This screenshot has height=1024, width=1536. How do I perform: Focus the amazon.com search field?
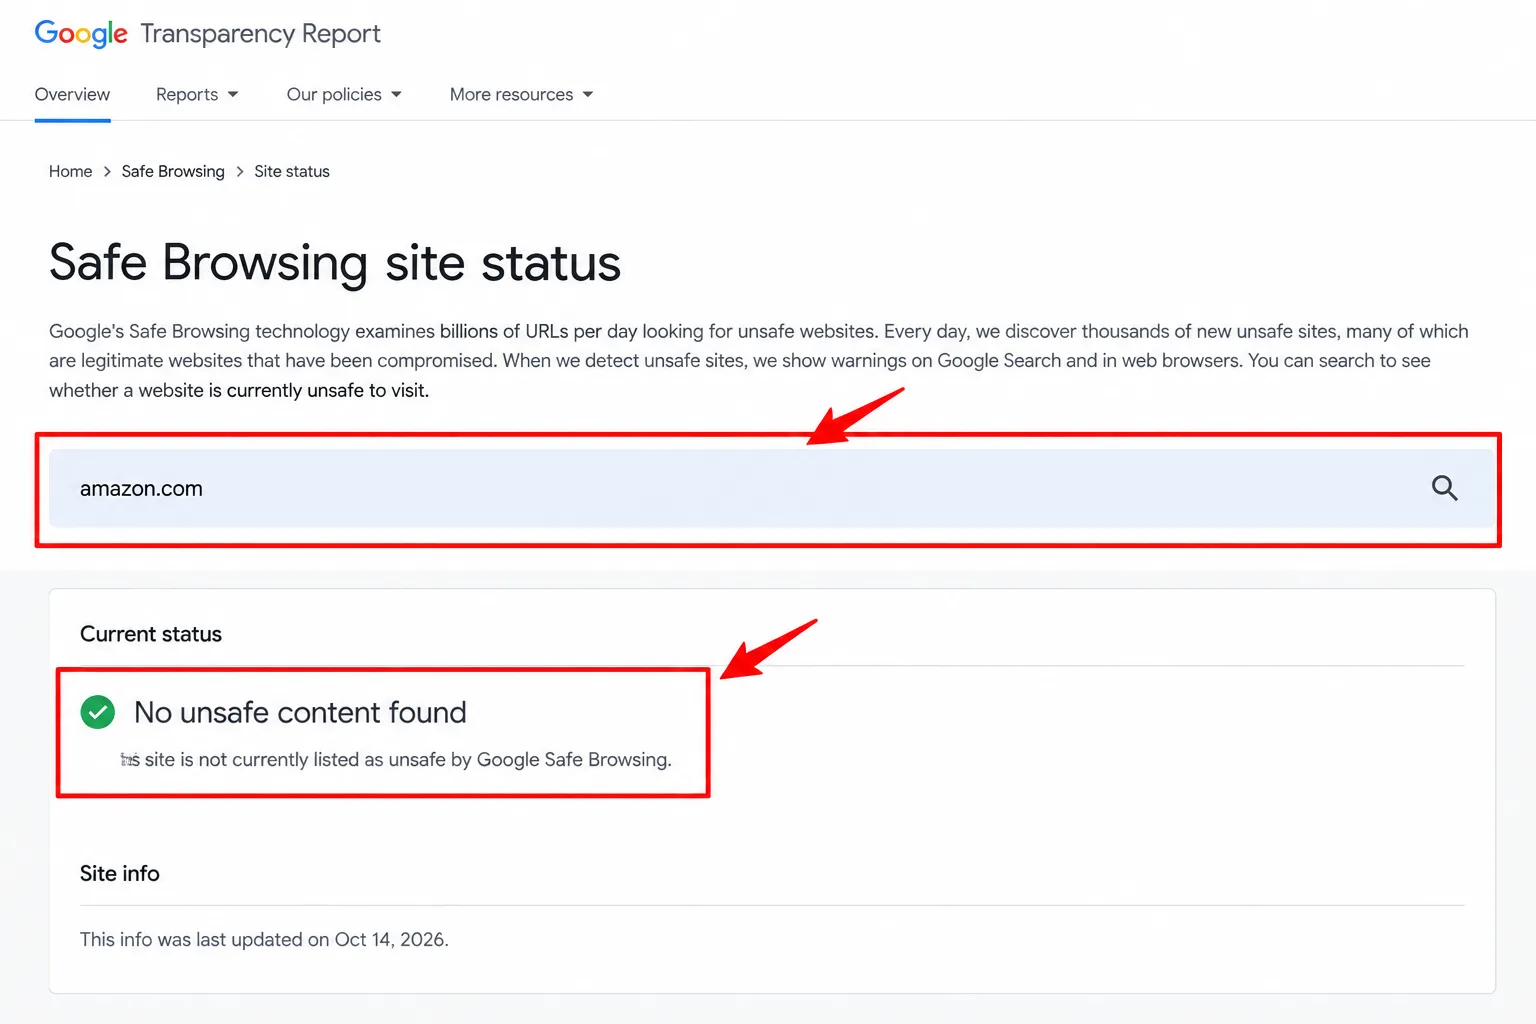772,488
